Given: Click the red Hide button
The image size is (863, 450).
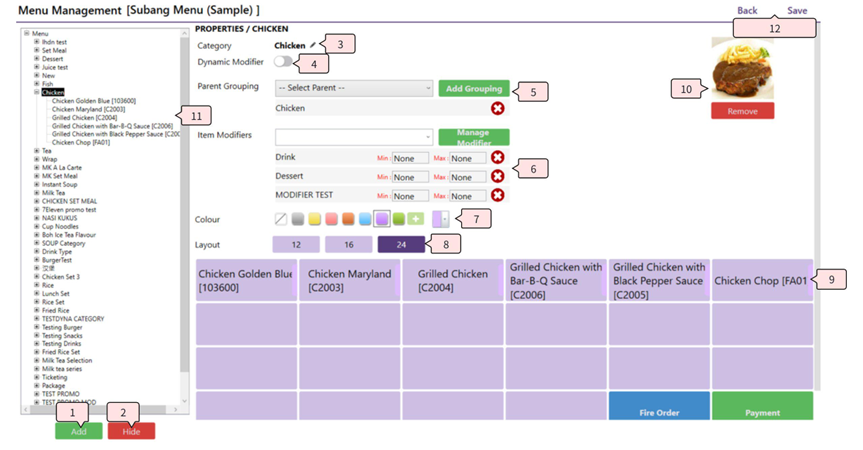Looking at the screenshot, I should point(131,430).
